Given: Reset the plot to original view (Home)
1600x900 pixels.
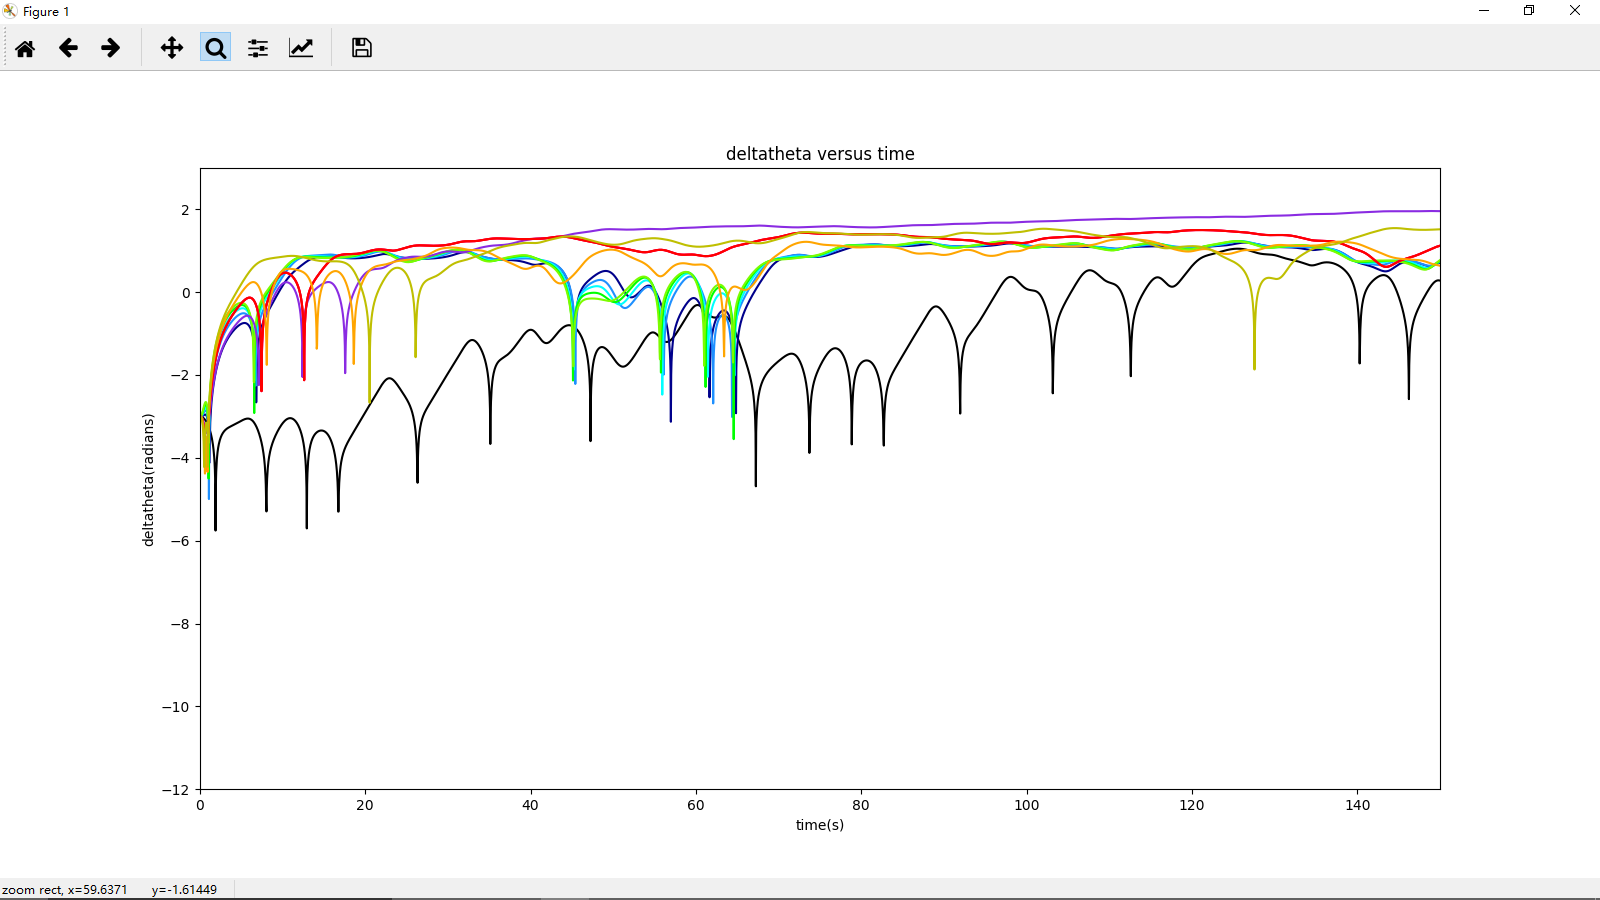Looking at the screenshot, I should (x=25, y=48).
